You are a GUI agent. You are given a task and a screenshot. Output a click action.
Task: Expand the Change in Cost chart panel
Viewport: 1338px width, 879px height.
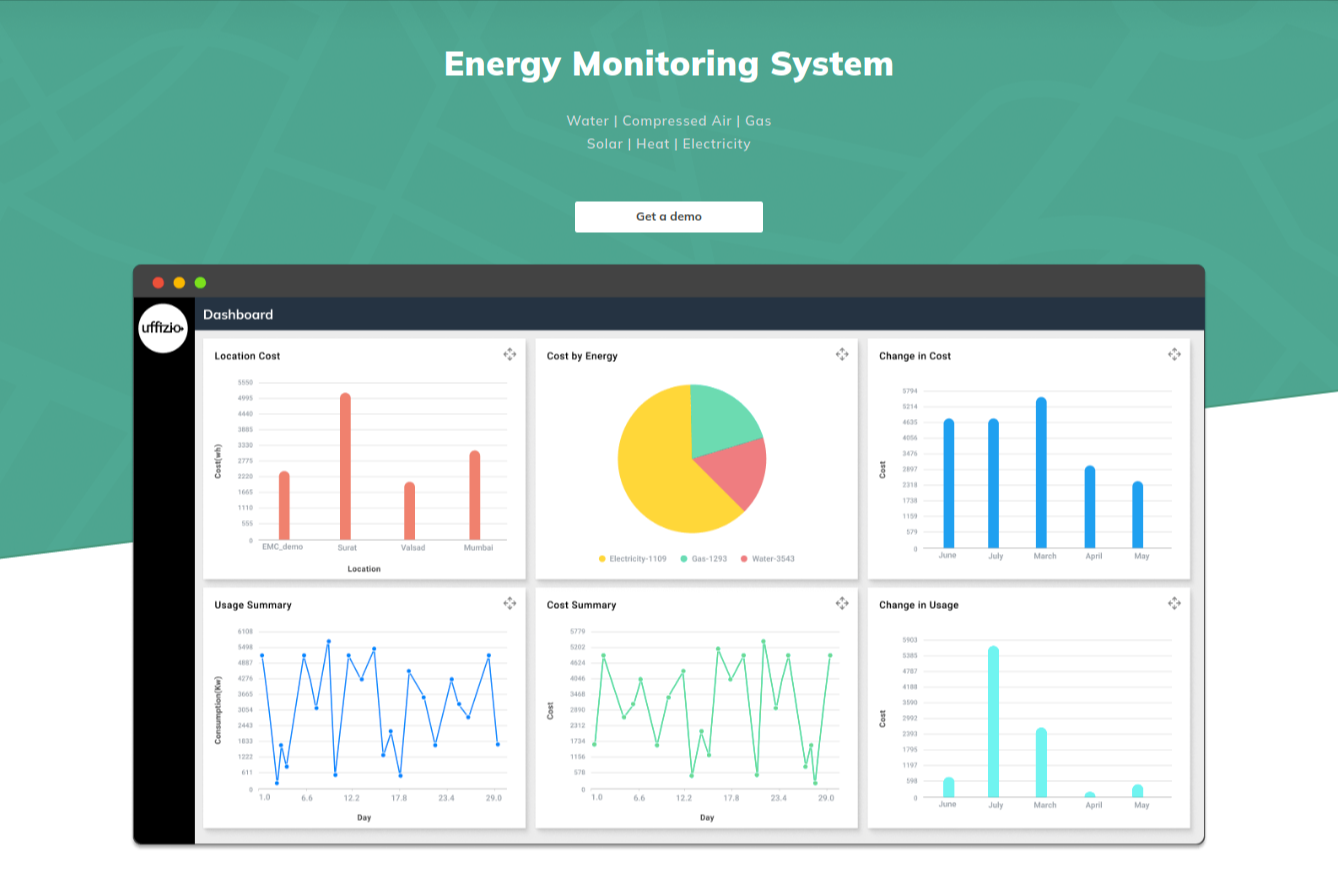1174,354
